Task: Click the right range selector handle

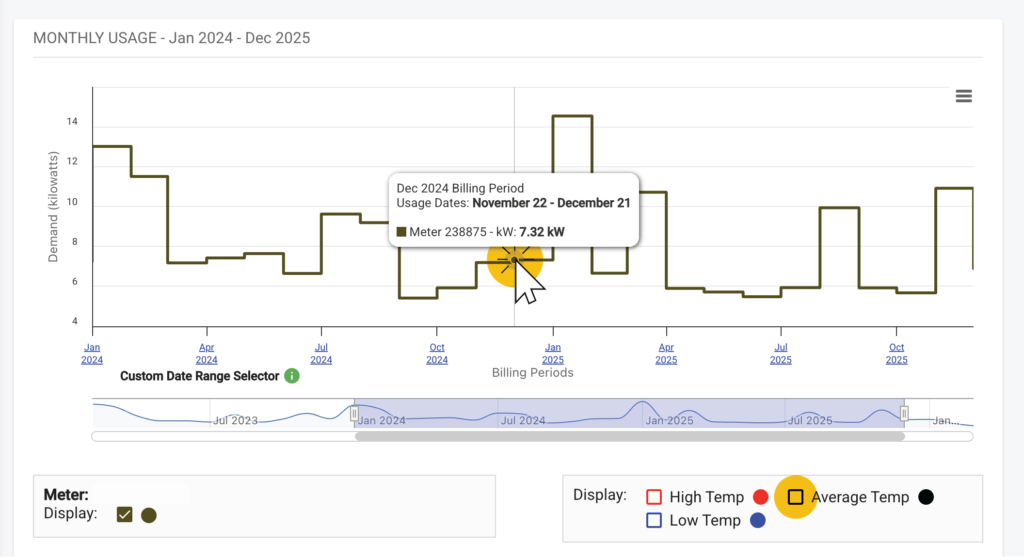Action: [904, 413]
